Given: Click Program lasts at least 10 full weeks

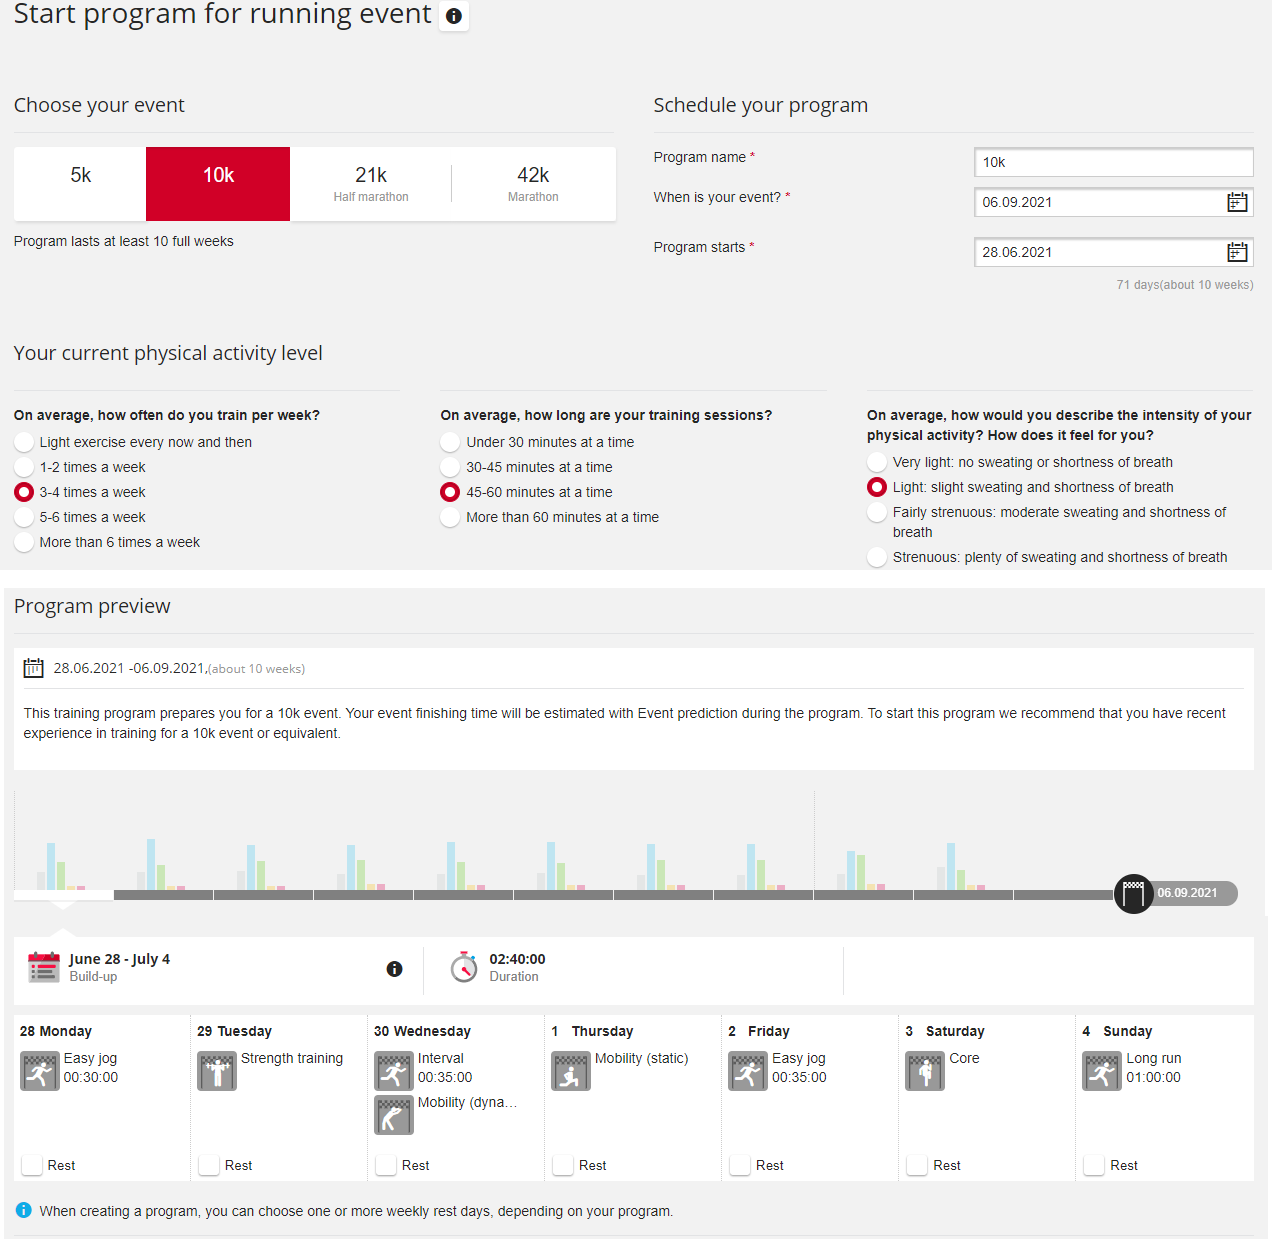Looking at the screenshot, I should point(124,241).
